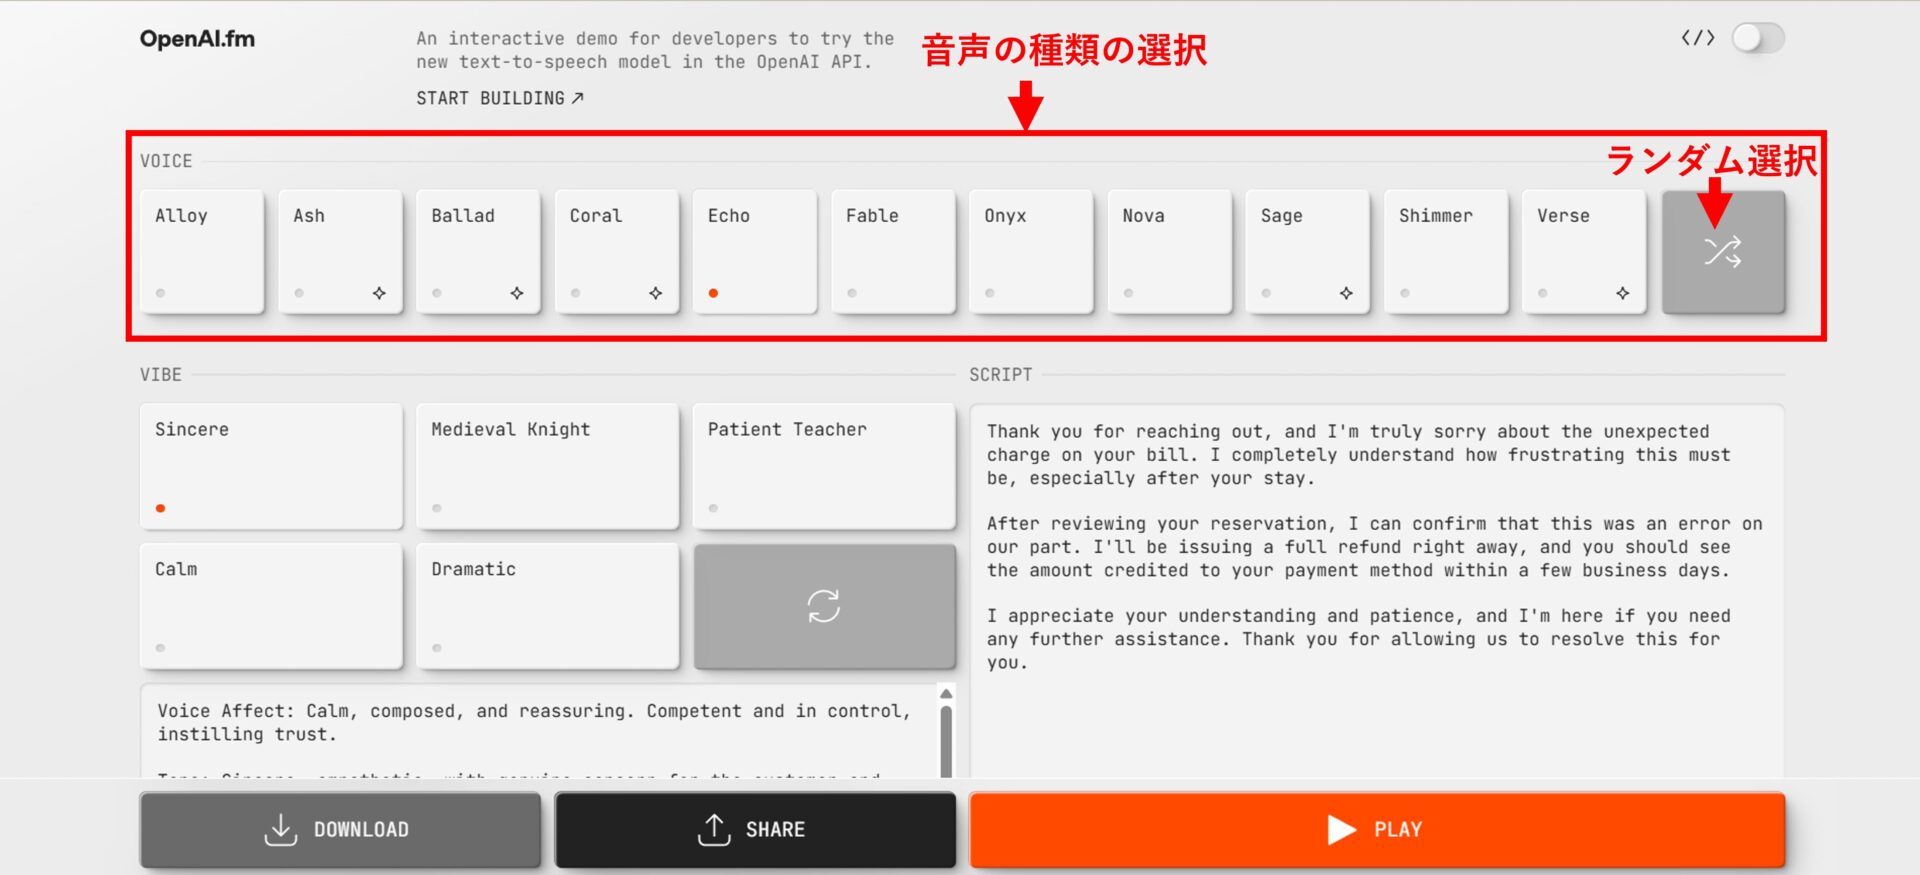Click the shuffle random voice button
The width and height of the screenshot is (1920, 875).
pos(1723,252)
